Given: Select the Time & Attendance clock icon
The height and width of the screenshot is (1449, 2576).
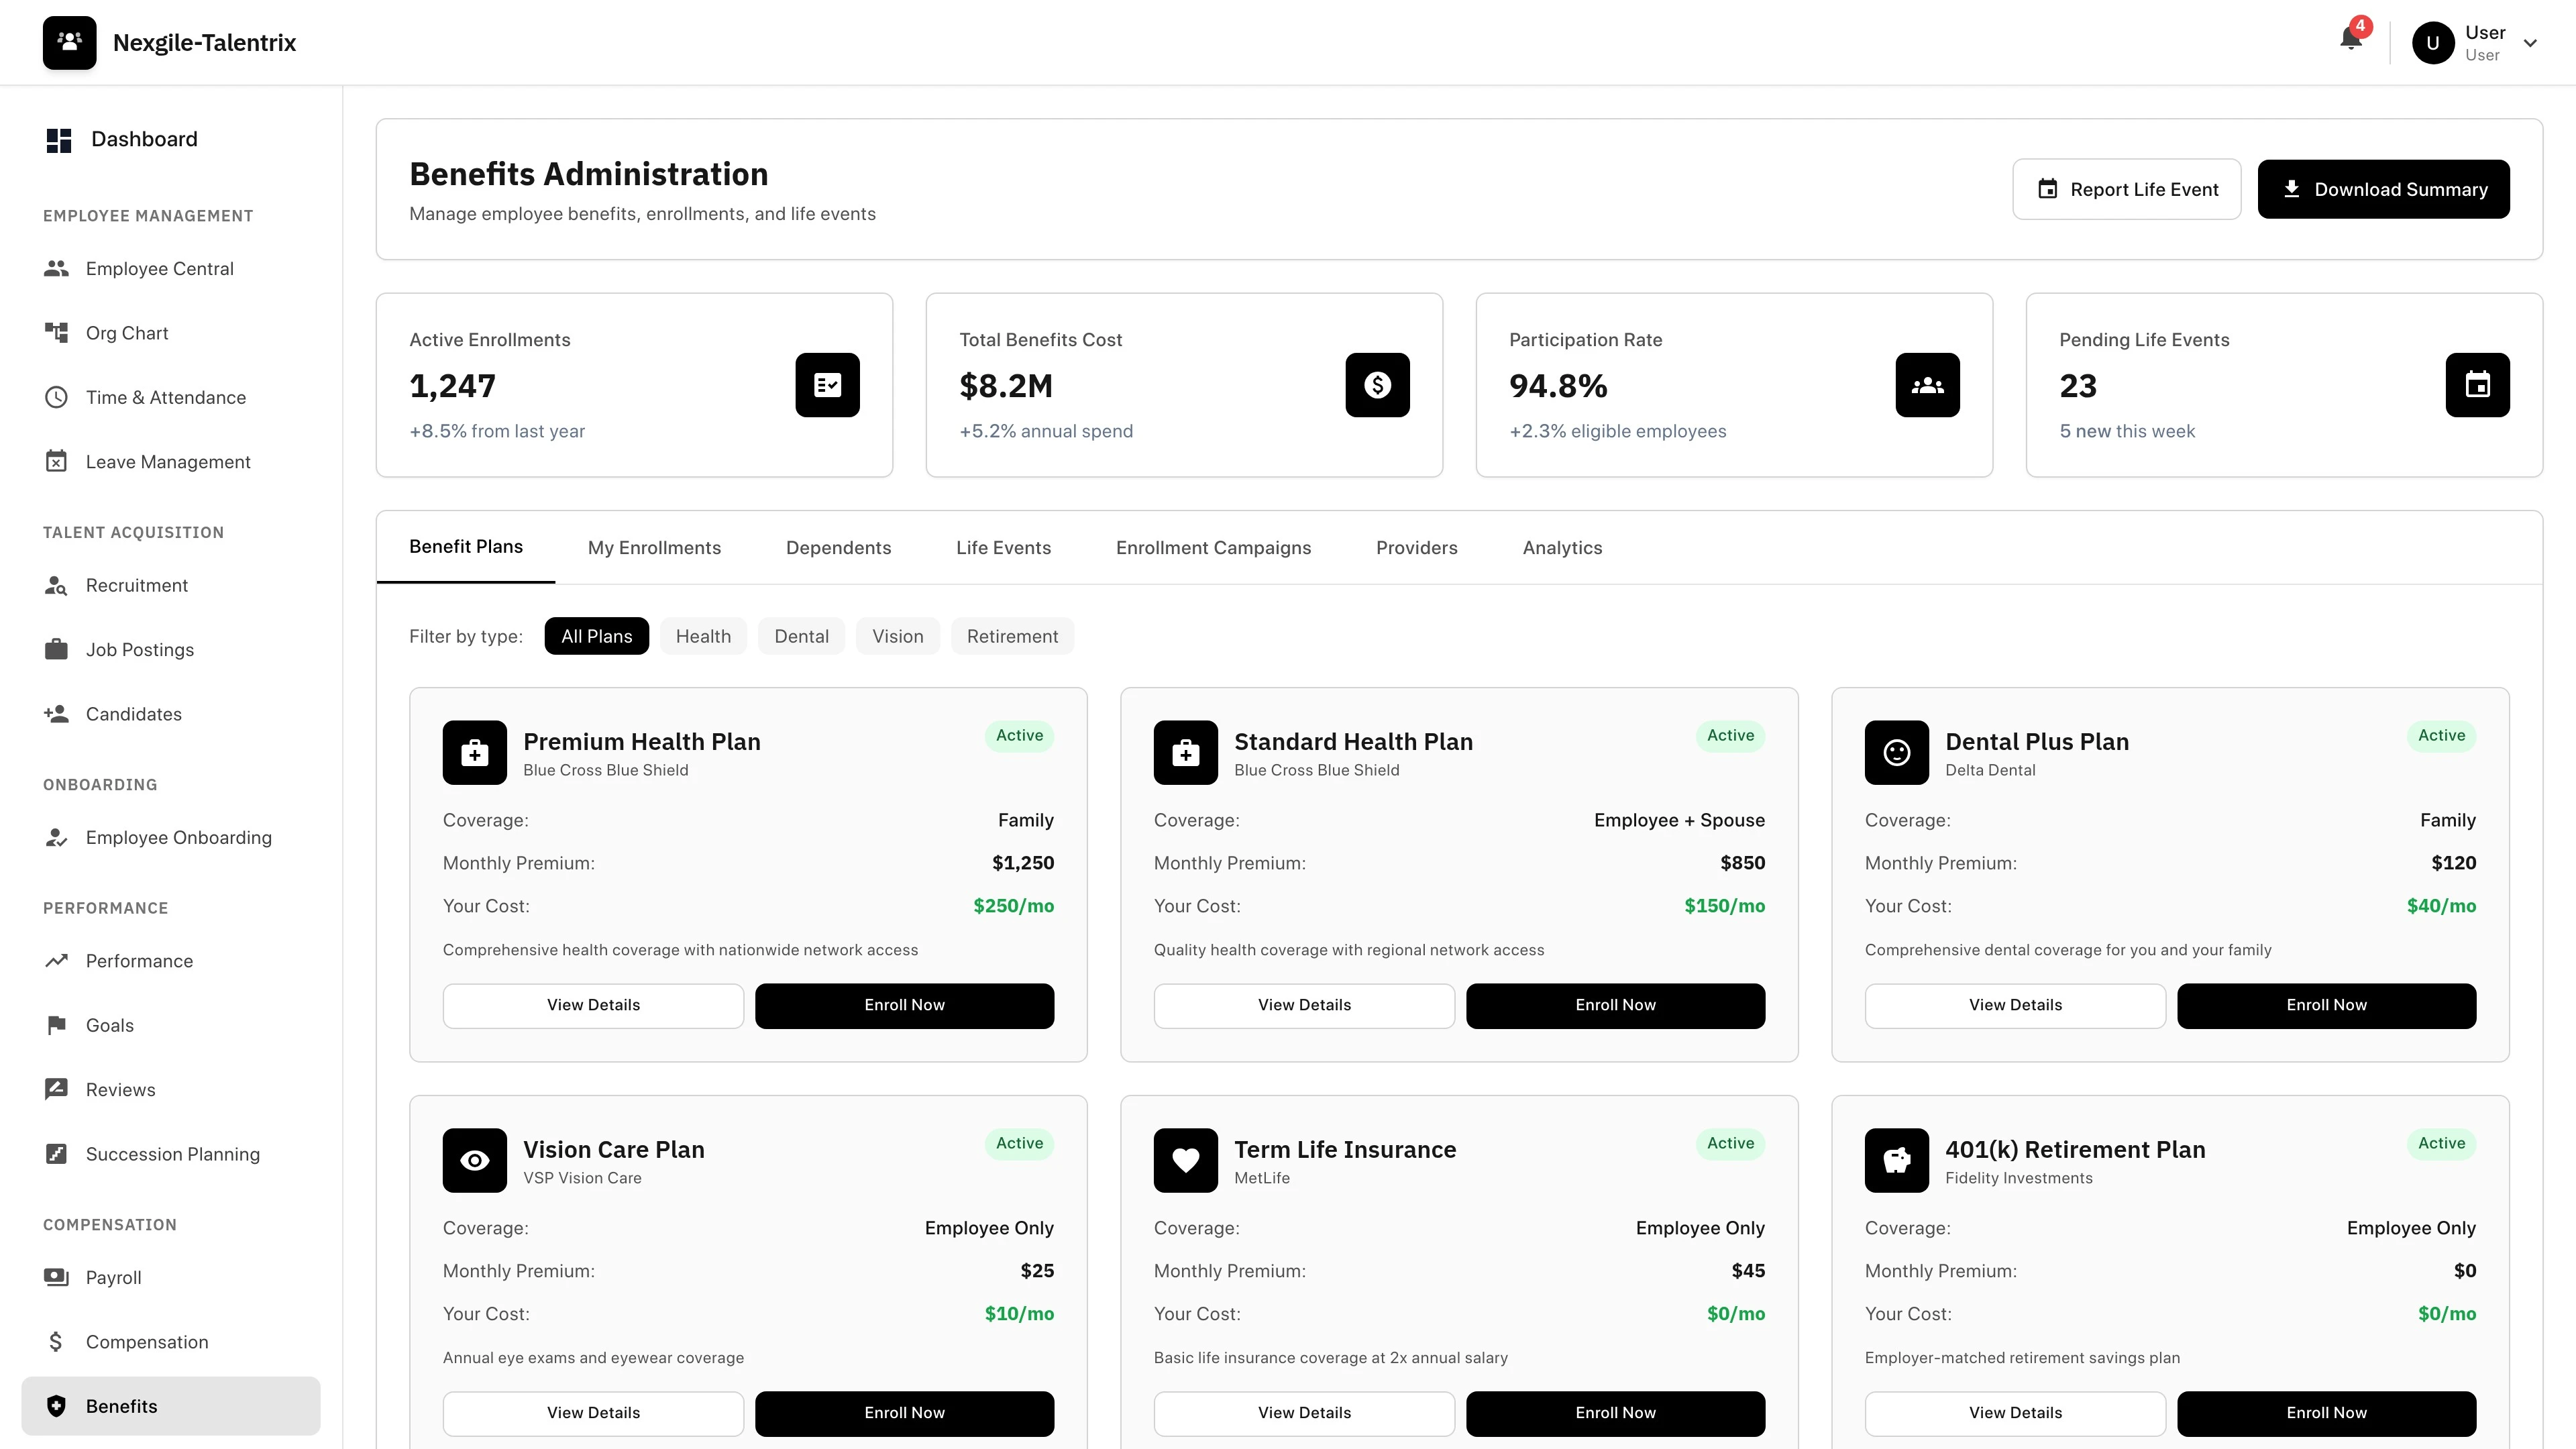Looking at the screenshot, I should pyautogui.click(x=56, y=397).
